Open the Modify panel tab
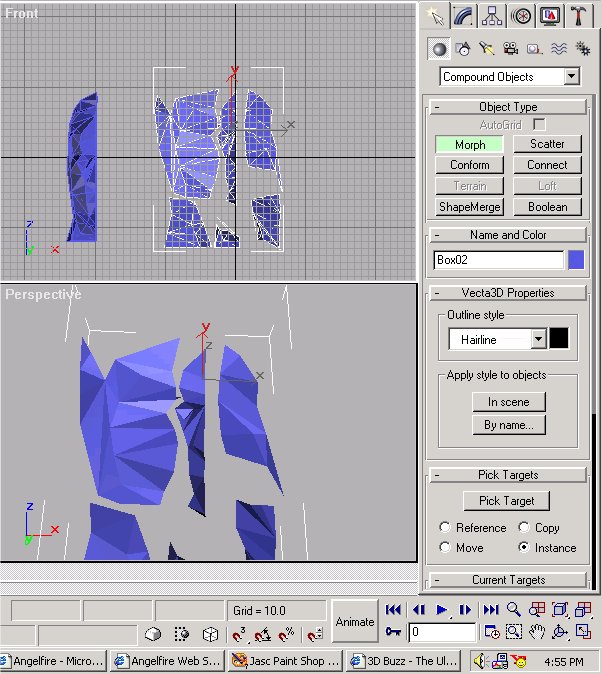 tap(463, 15)
